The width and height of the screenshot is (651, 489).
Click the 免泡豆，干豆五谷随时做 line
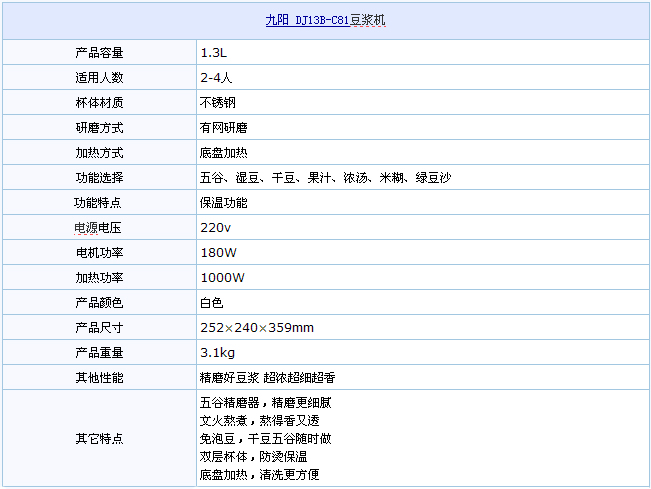click(x=266, y=438)
